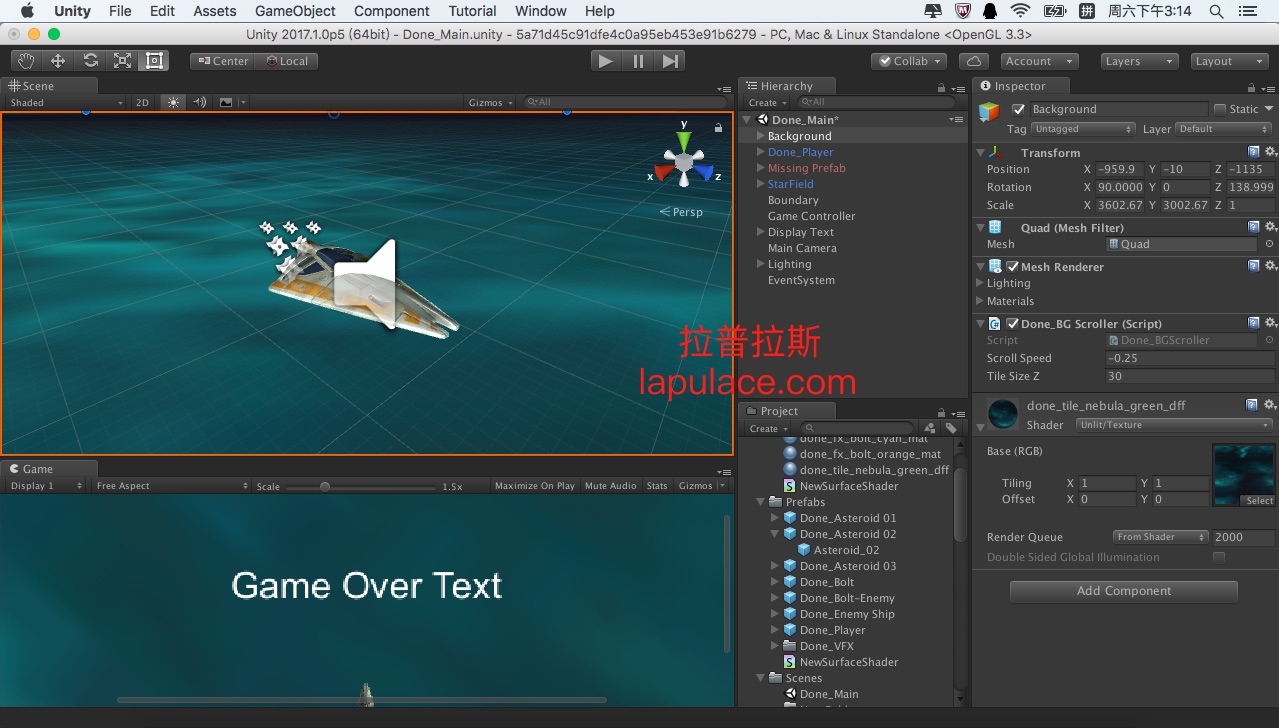Screen dimensions: 1279x728
Task: Open the cloud services button
Action: tap(974, 61)
